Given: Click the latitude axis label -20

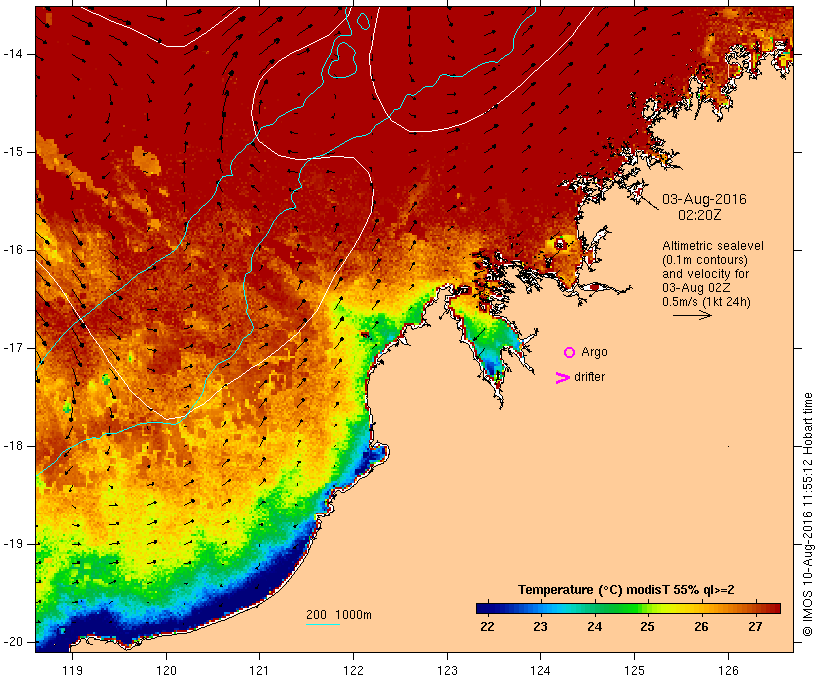Looking at the screenshot, I should coord(13,642).
